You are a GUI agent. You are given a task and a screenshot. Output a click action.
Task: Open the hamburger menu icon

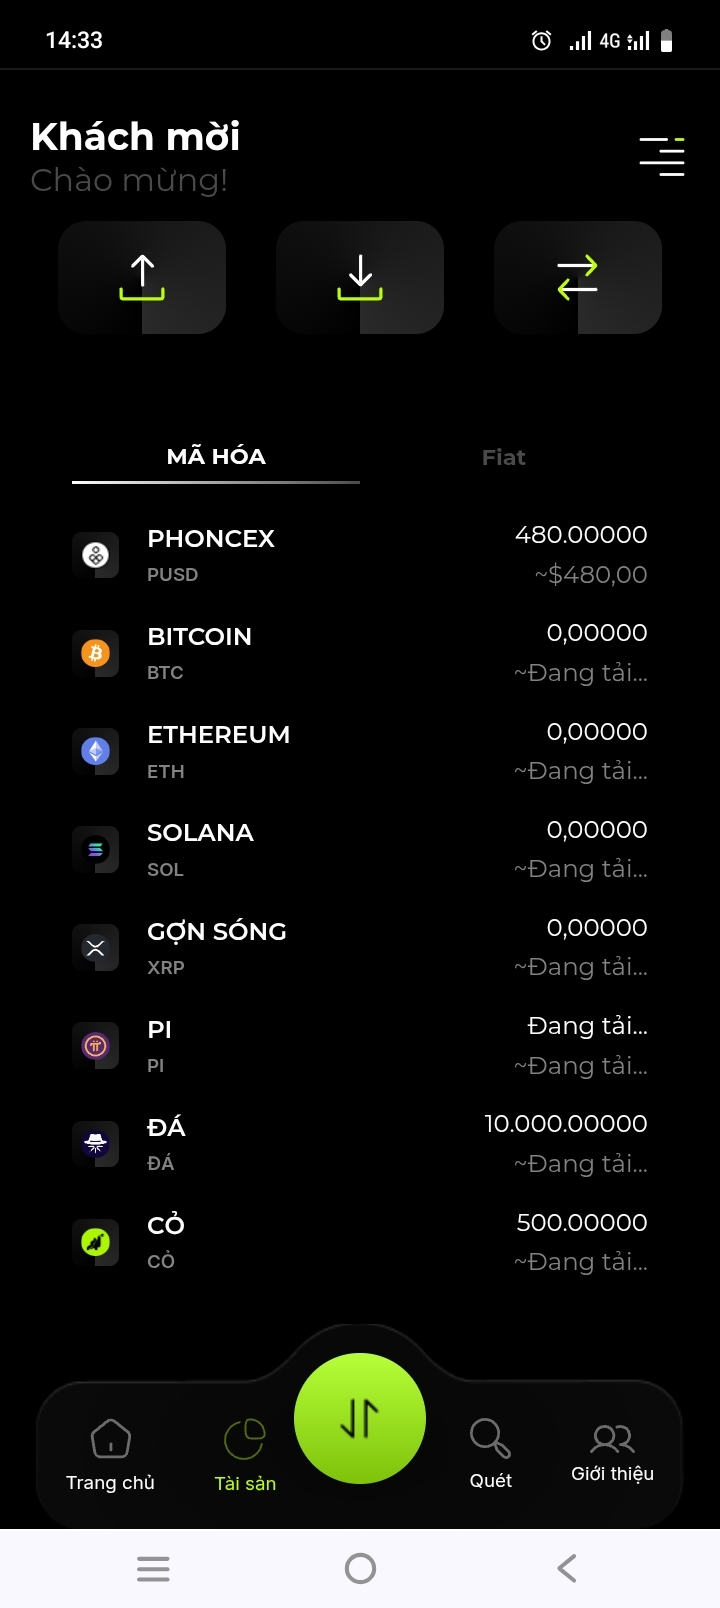[662, 157]
